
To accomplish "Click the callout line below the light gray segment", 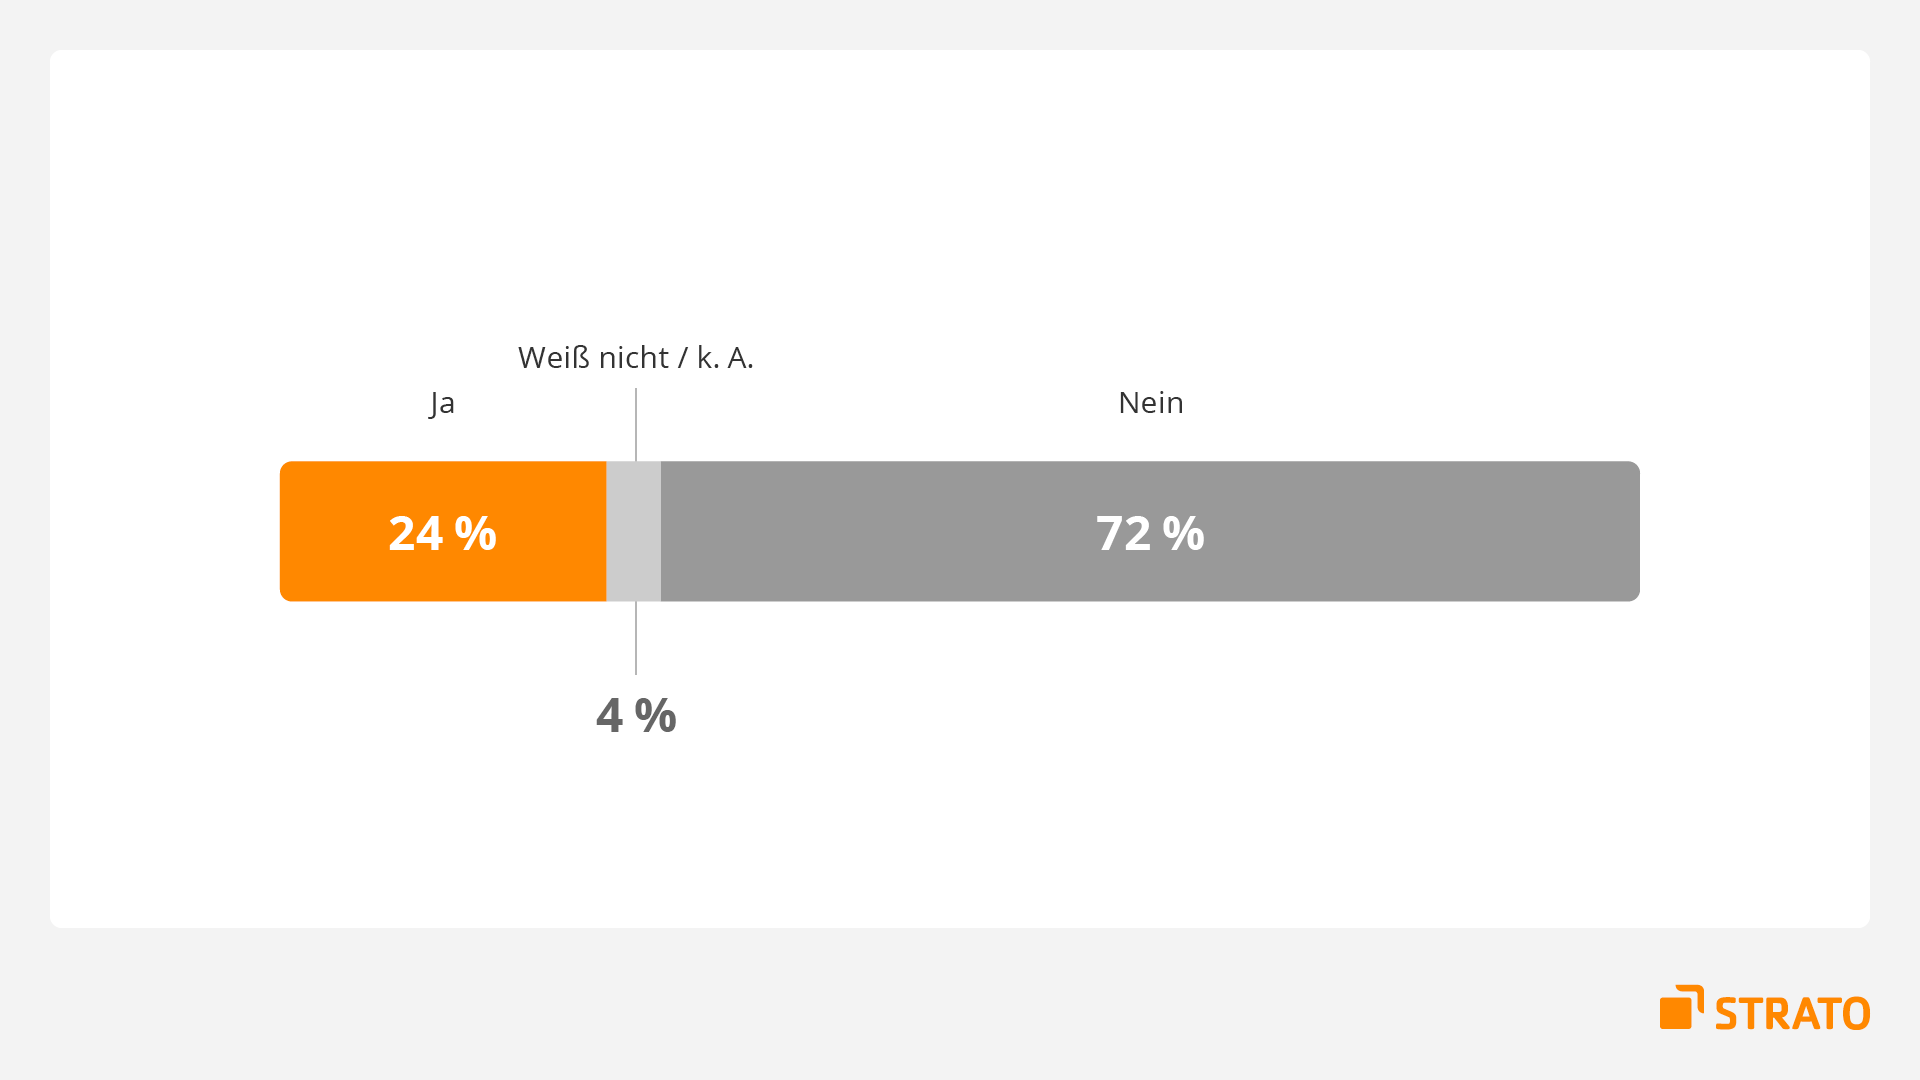I will click(636, 638).
